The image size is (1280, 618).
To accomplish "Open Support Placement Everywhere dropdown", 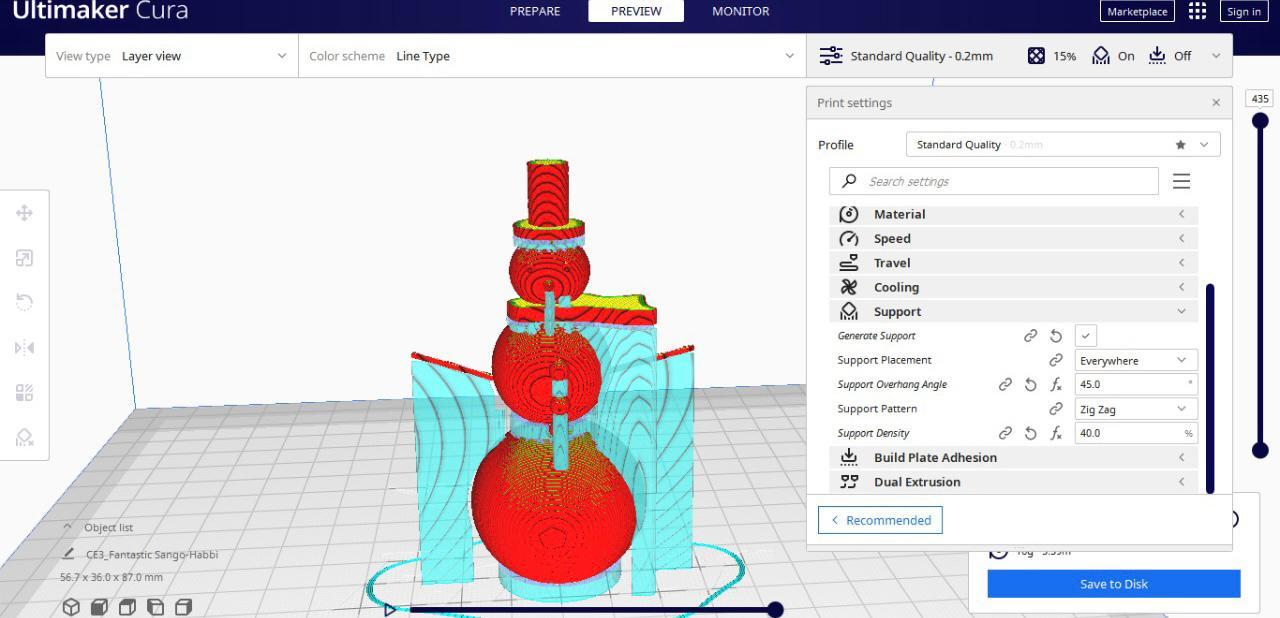I will pyautogui.click(x=1136, y=360).
